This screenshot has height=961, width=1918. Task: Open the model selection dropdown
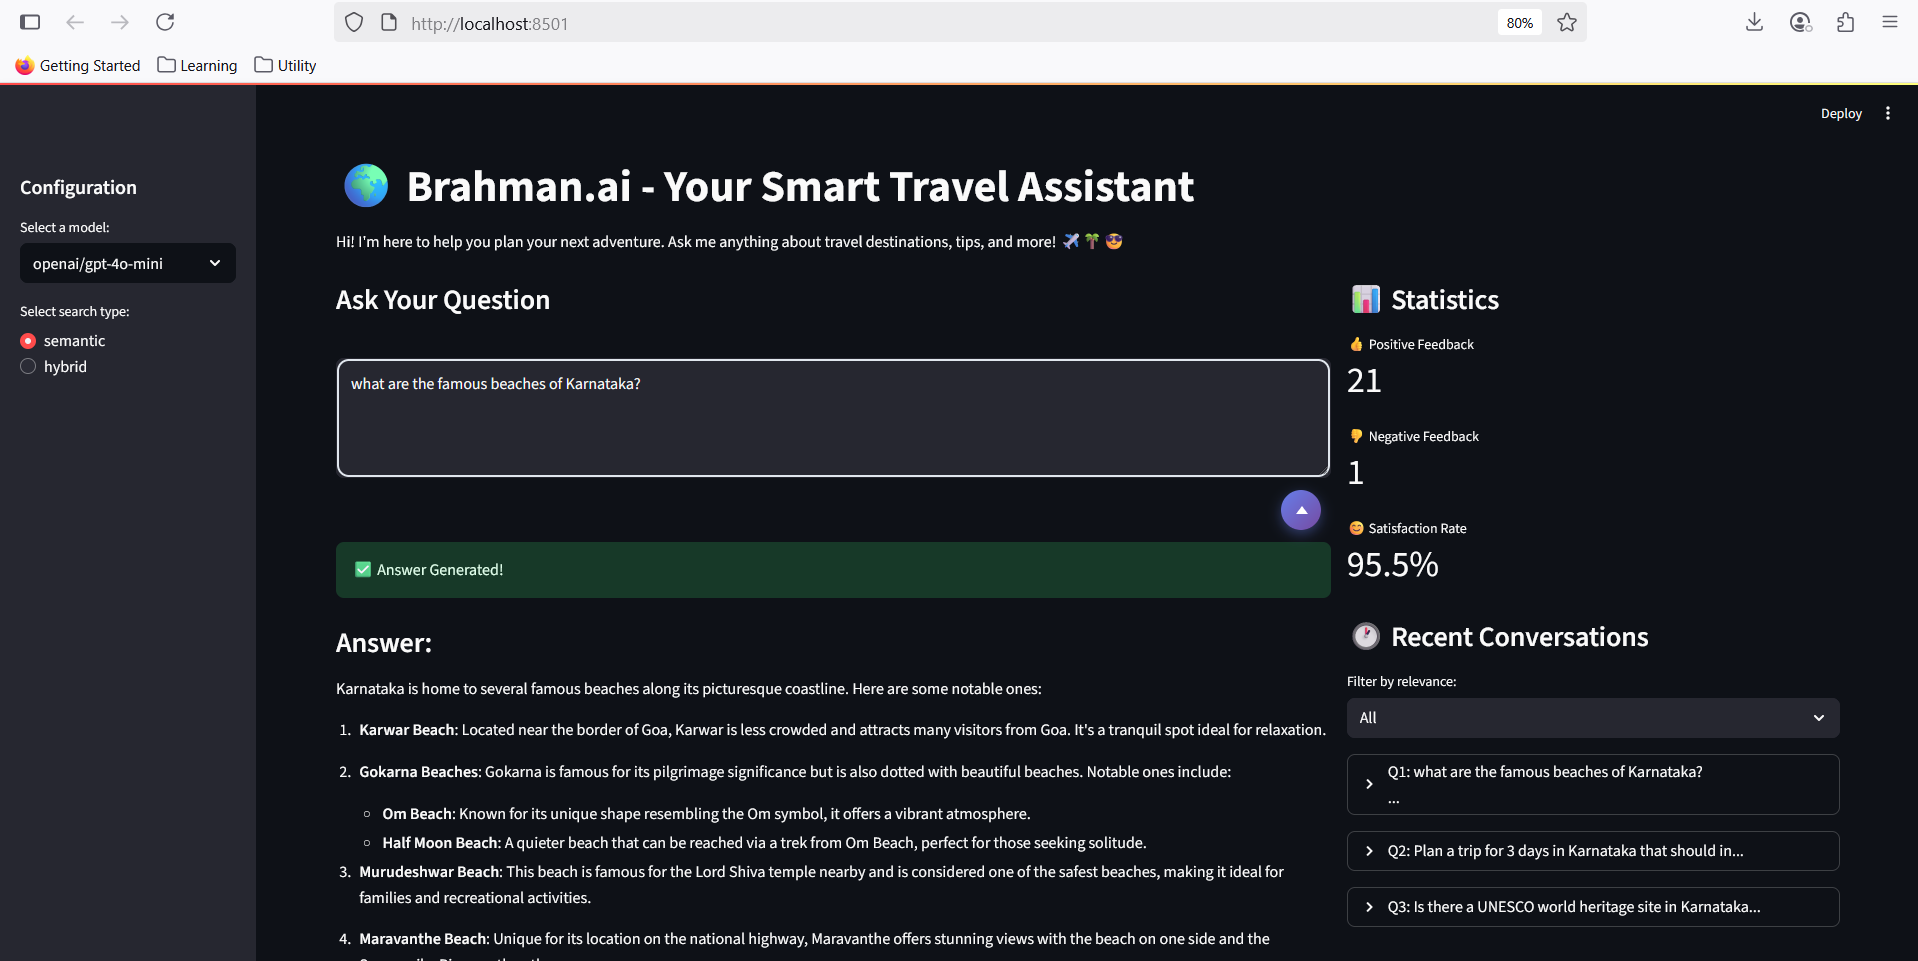click(x=127, y=263)
